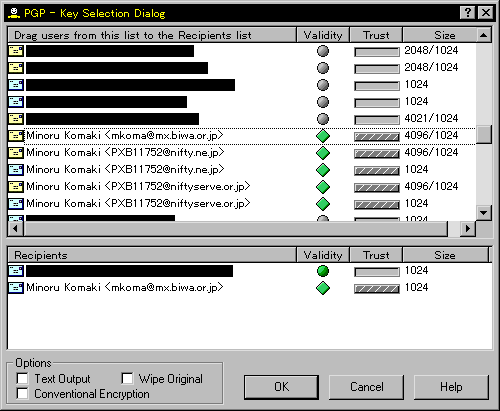This screenshot has height=411, width=500.
Task: Click the Trust header in the Recipients list
Action: 376,255
